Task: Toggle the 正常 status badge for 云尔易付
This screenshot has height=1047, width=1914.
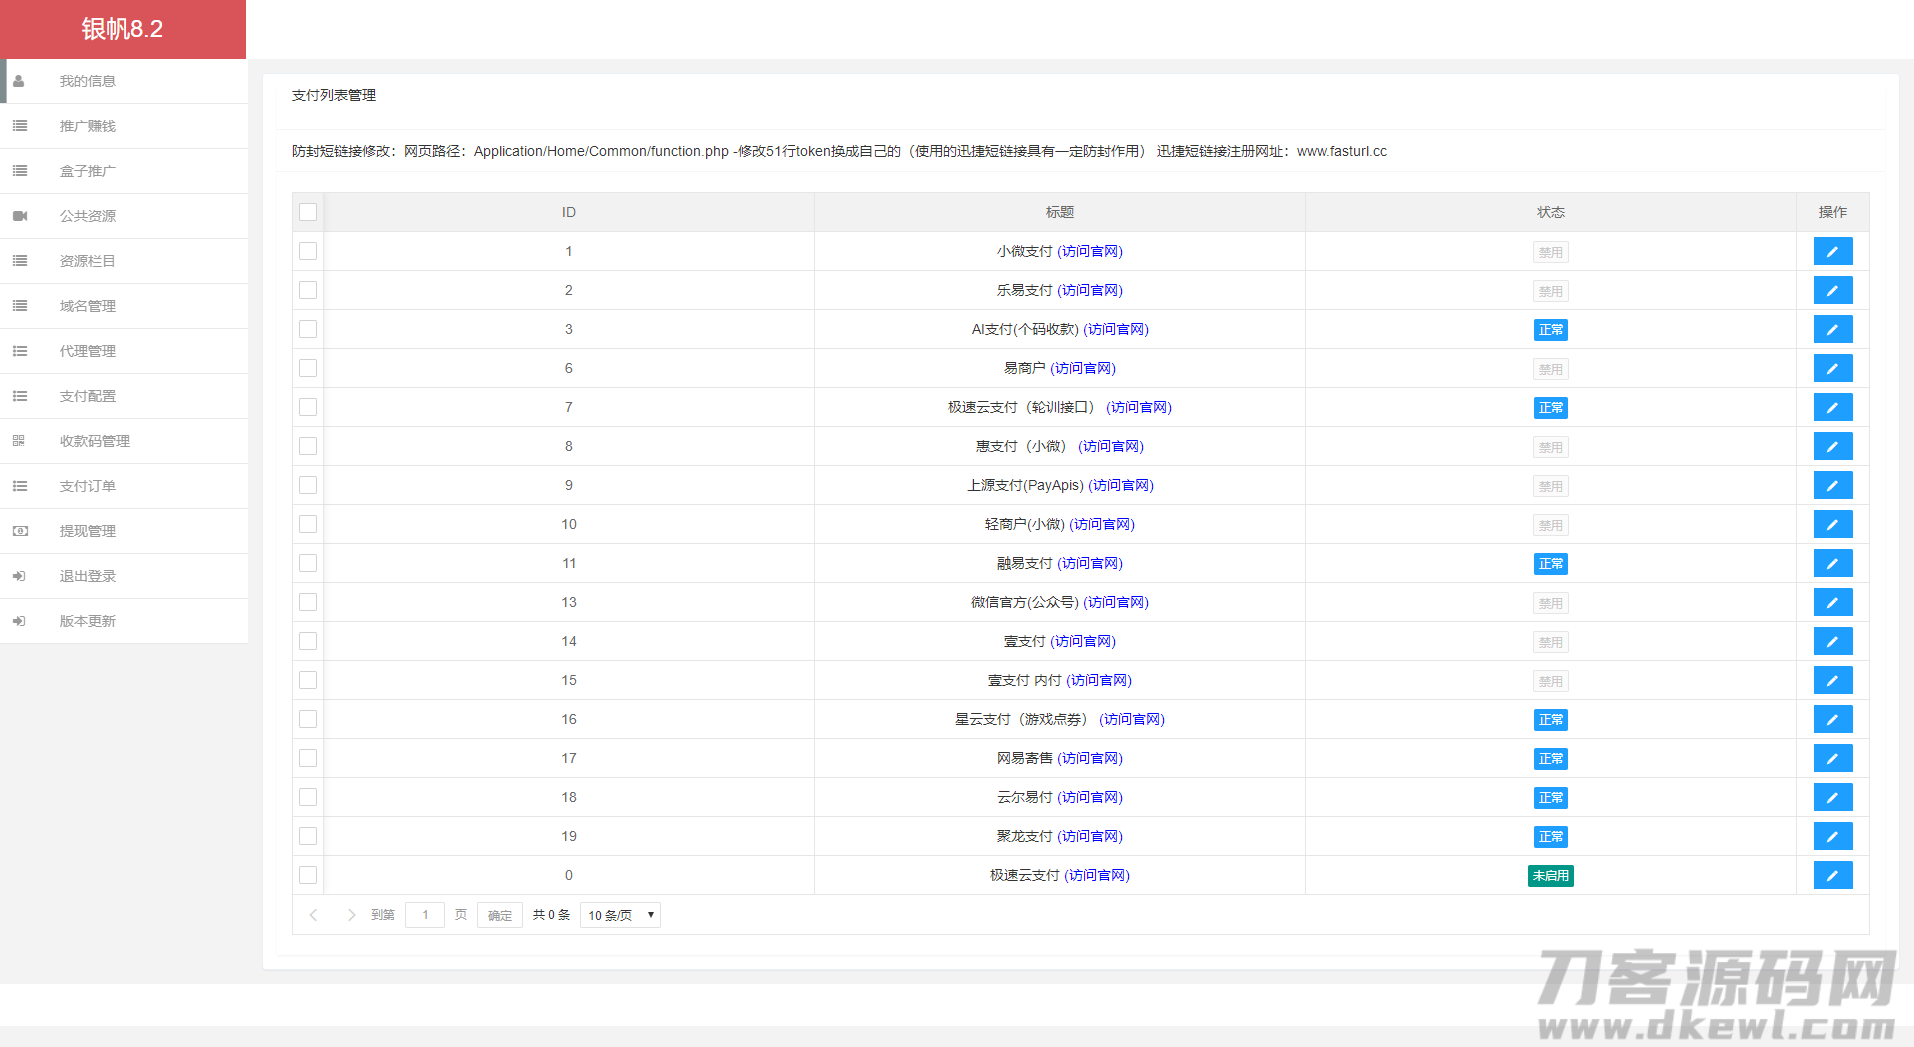Action: (1550, 798)
